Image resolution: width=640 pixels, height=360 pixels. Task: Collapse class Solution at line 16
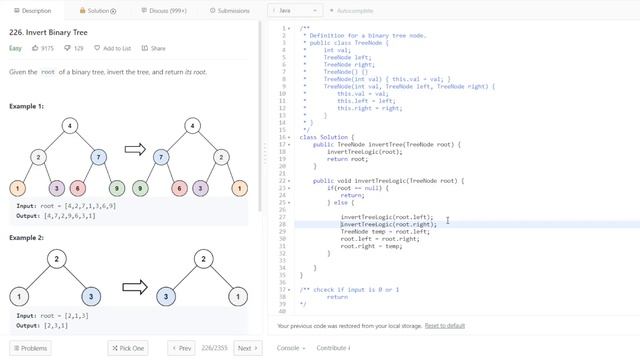click(x=289, y=138)
